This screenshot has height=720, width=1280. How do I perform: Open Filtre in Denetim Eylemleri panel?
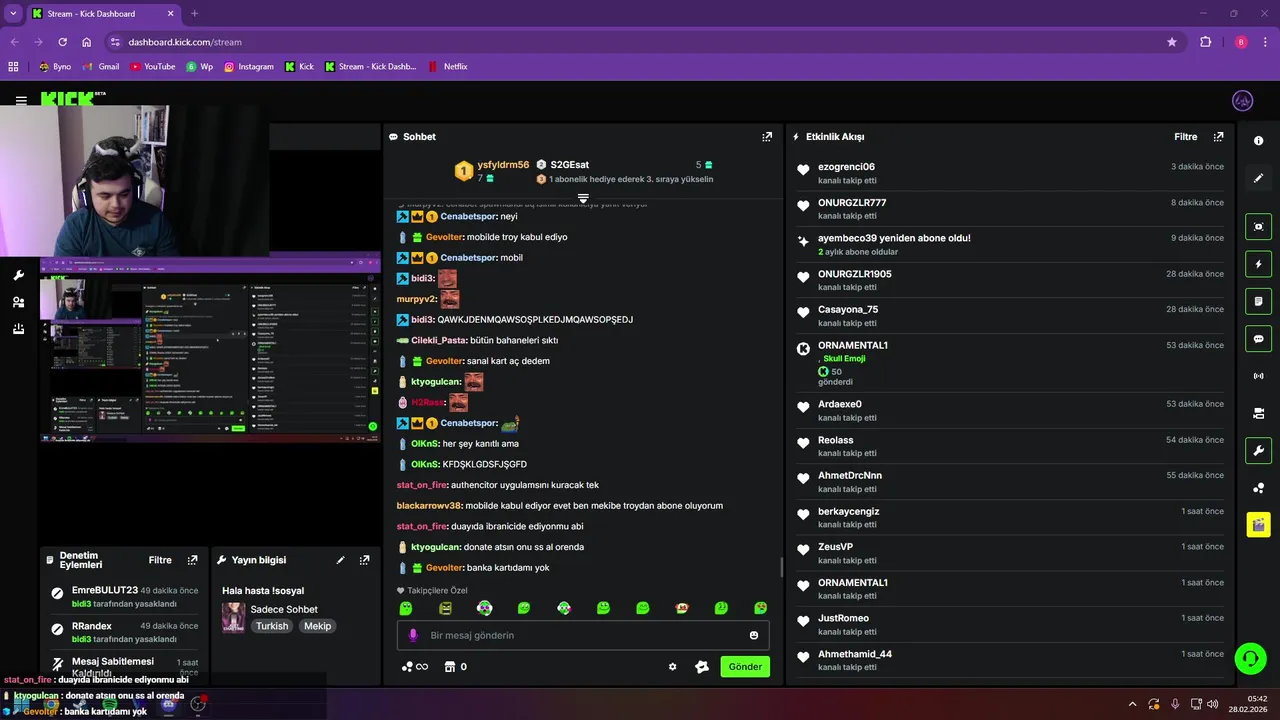tap(160, 560)
